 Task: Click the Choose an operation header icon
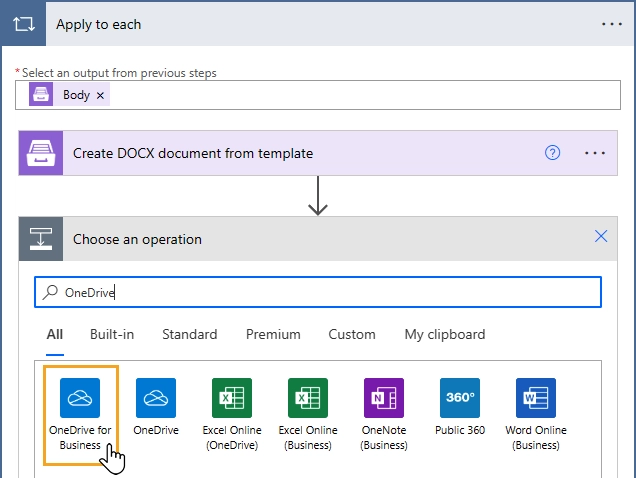pos(41,239)
